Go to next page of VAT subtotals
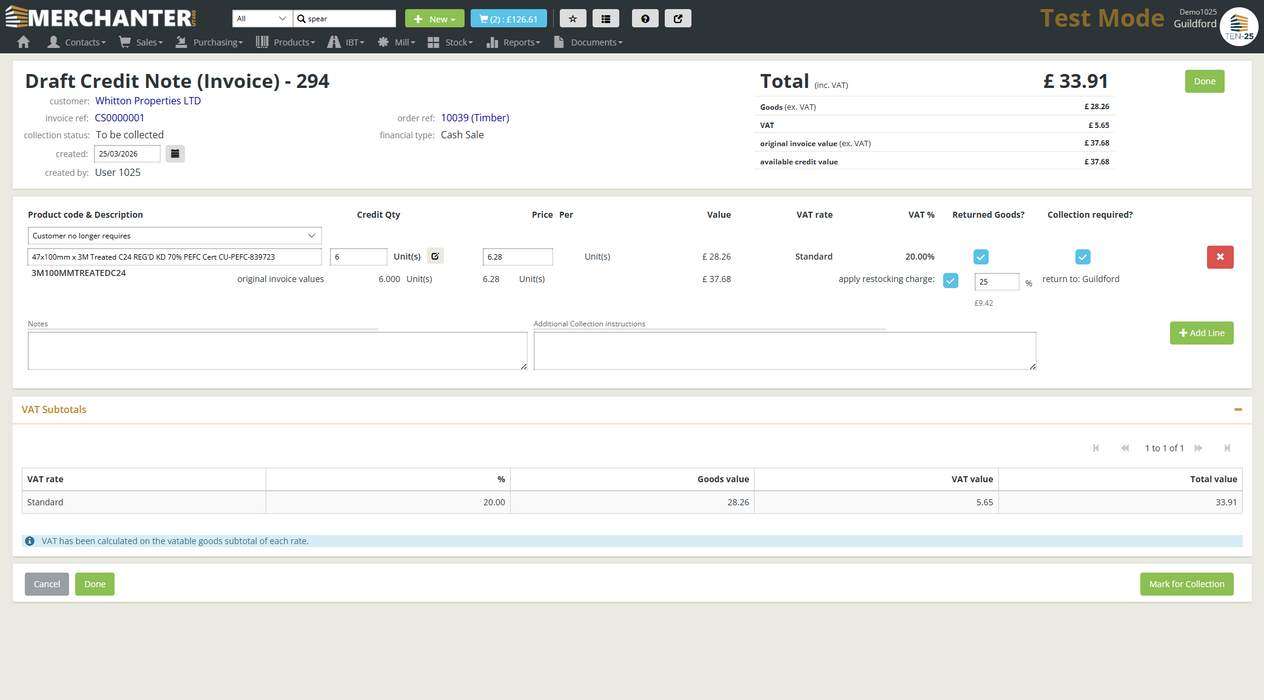Screen dimensions: 1264x700 (x=1198, y=448)
